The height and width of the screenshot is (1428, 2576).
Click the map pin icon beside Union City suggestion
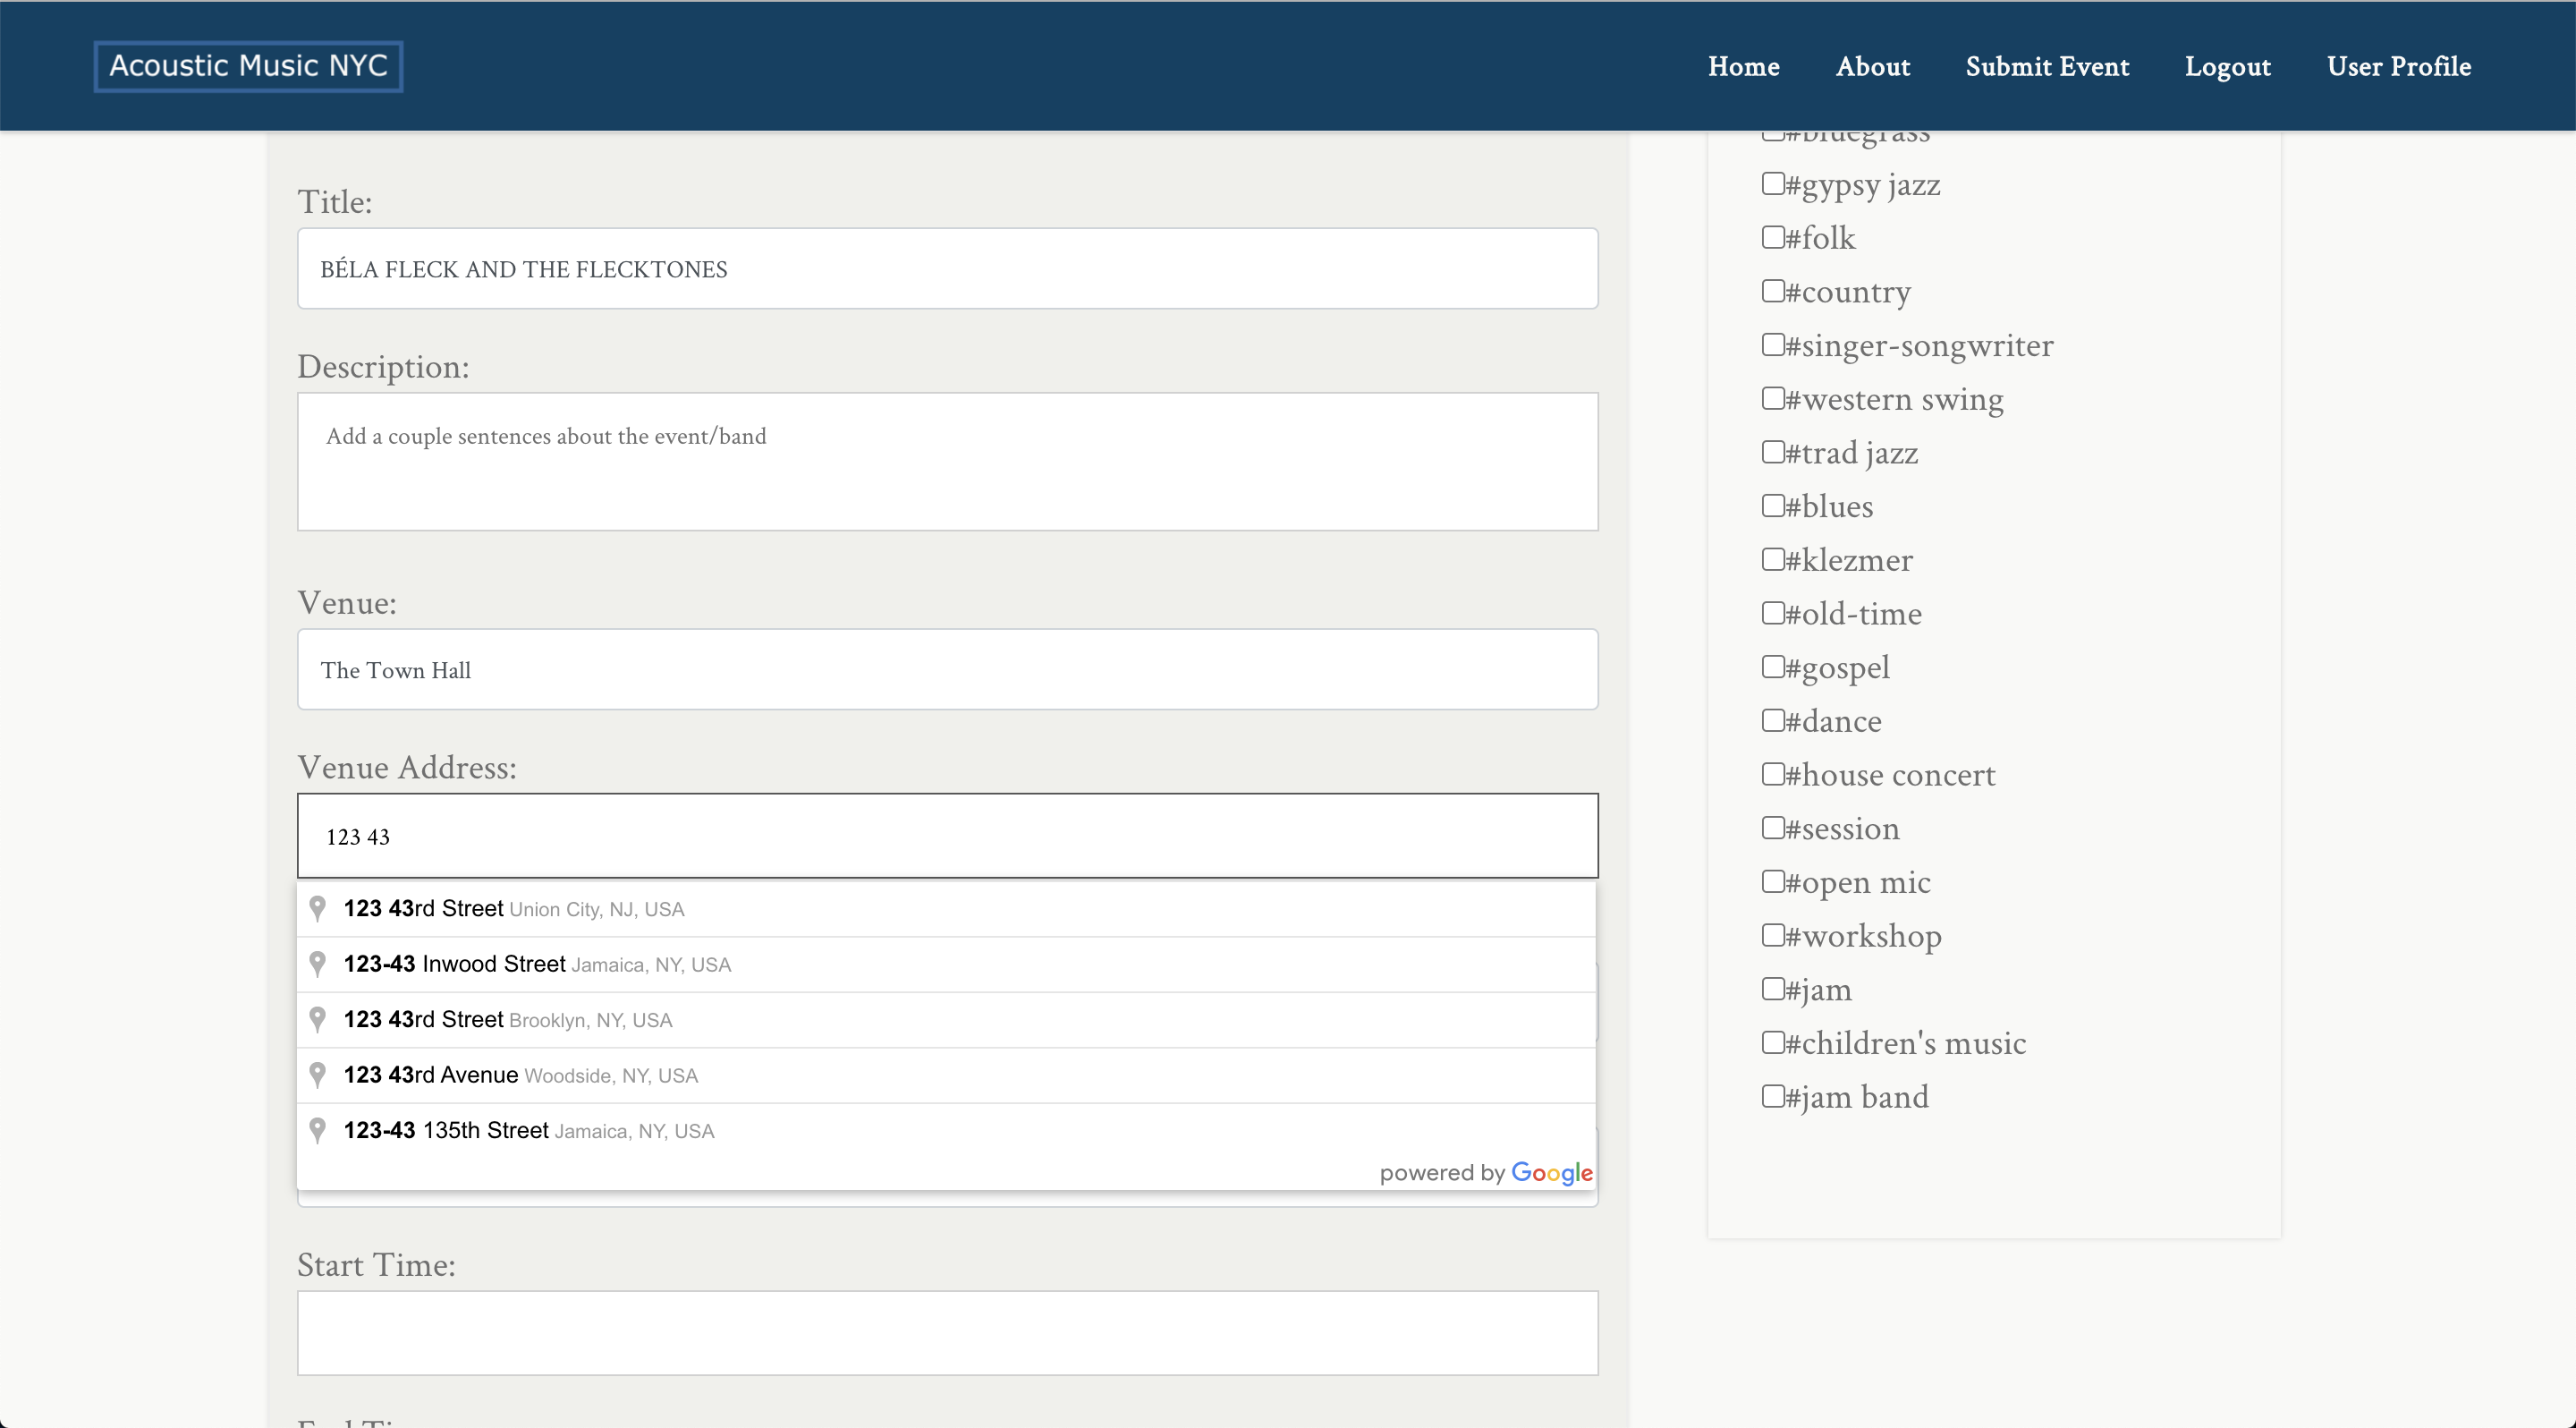click(x=317, y=908)
